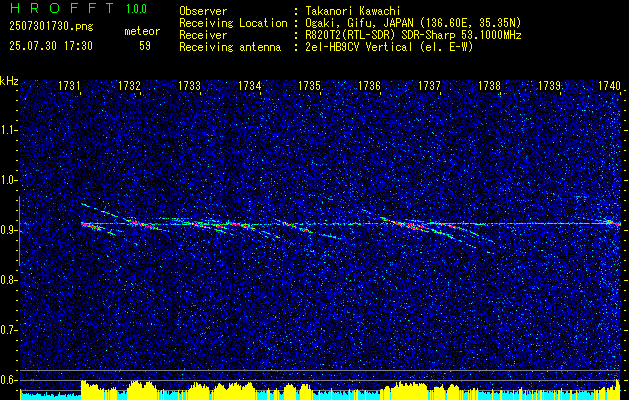Click the 1735 time marker
This screenshot has height=400, width=629.
coord(310,85)
